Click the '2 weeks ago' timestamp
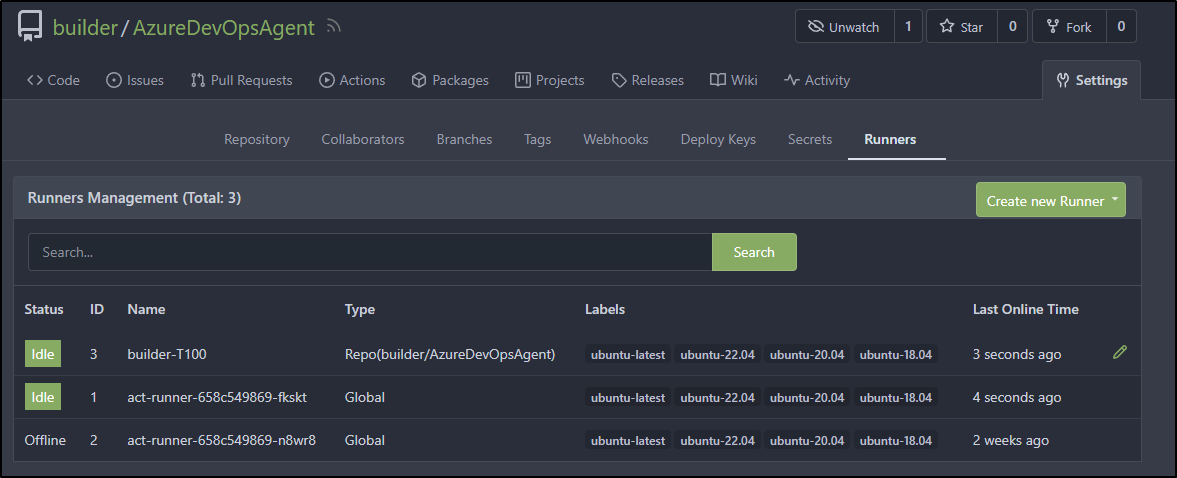Image resolution: width=1177 pixels, height=478 pixels. 1010,440
